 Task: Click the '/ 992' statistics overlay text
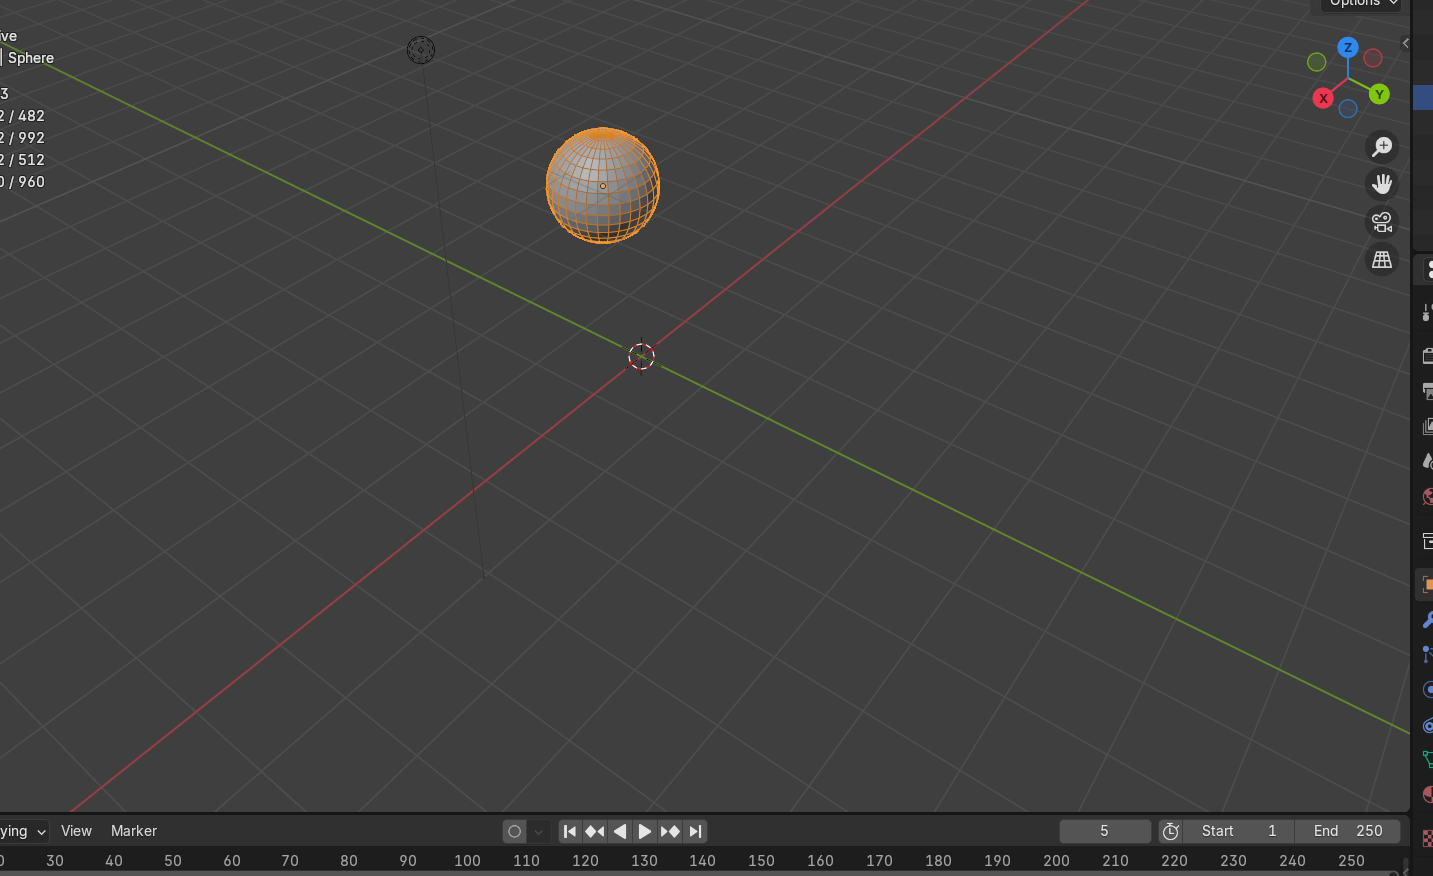27,138
